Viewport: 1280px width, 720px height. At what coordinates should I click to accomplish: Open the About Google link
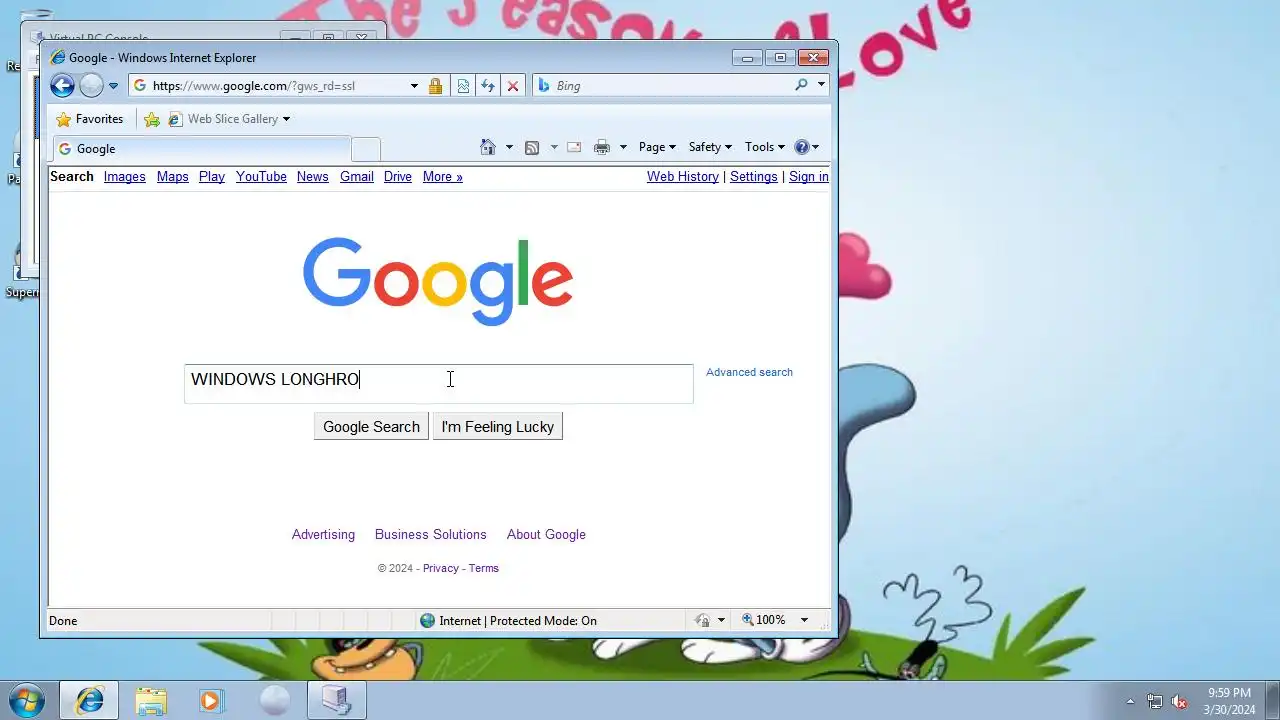546,535
